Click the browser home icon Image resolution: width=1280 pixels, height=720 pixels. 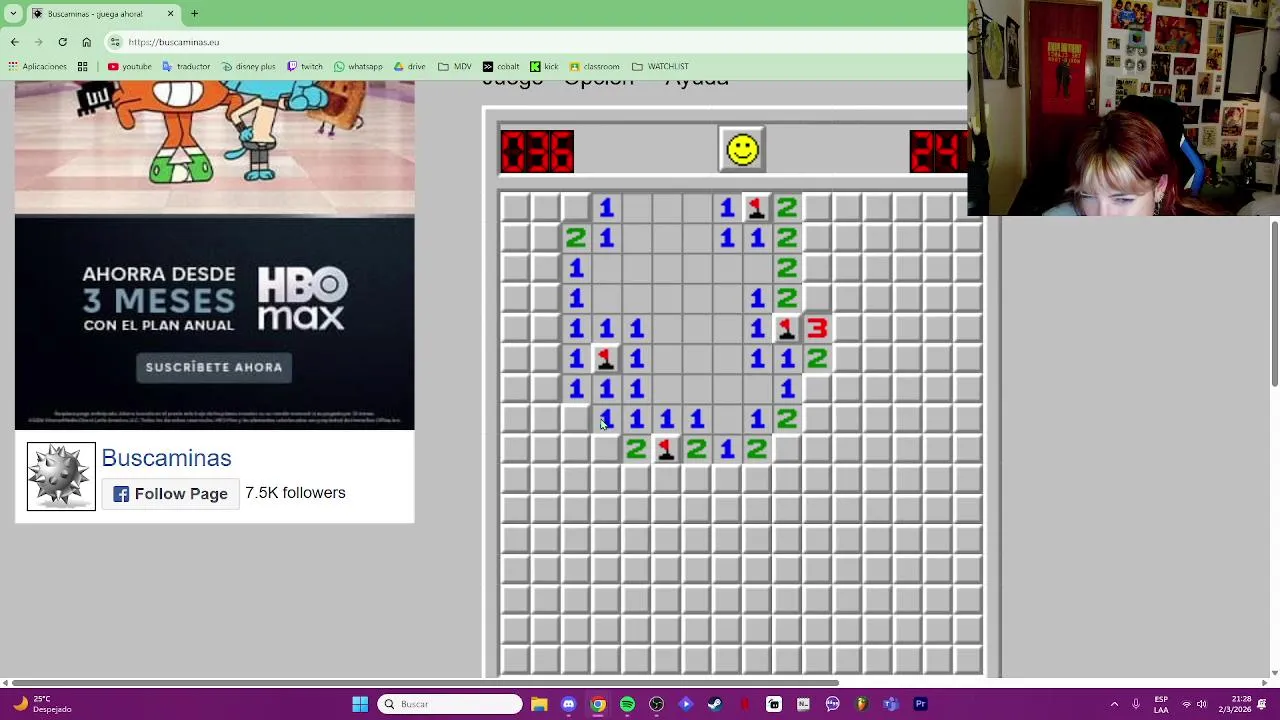pyautogui.click(x=86, y=42)
